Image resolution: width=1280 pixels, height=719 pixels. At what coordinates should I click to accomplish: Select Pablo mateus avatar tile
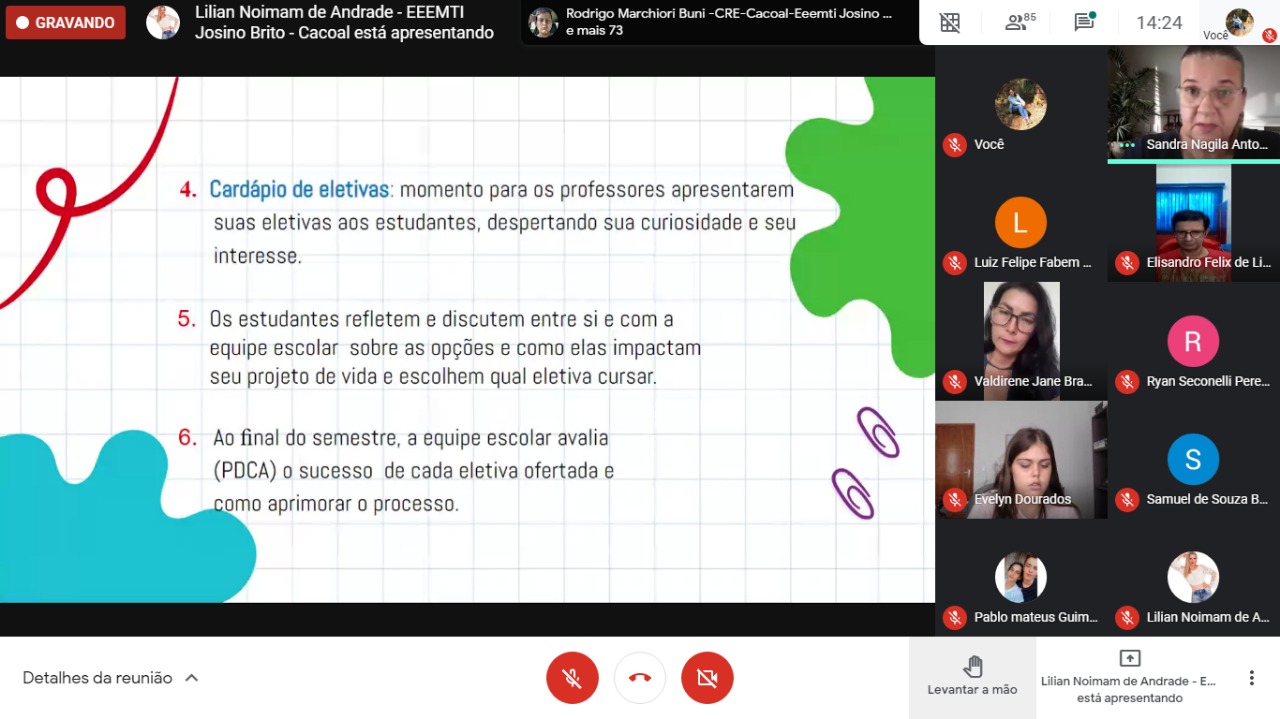pyautogui.click(x=1021, y=577)
